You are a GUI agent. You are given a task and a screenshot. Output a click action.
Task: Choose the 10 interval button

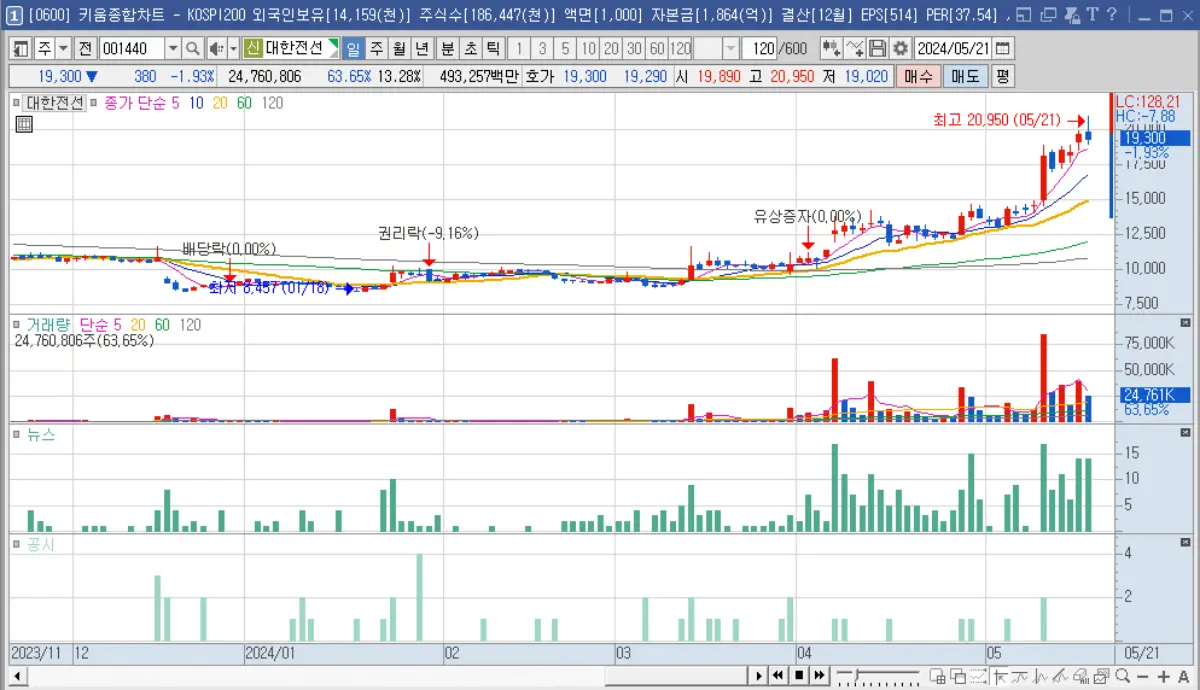(x=588, y=49)
